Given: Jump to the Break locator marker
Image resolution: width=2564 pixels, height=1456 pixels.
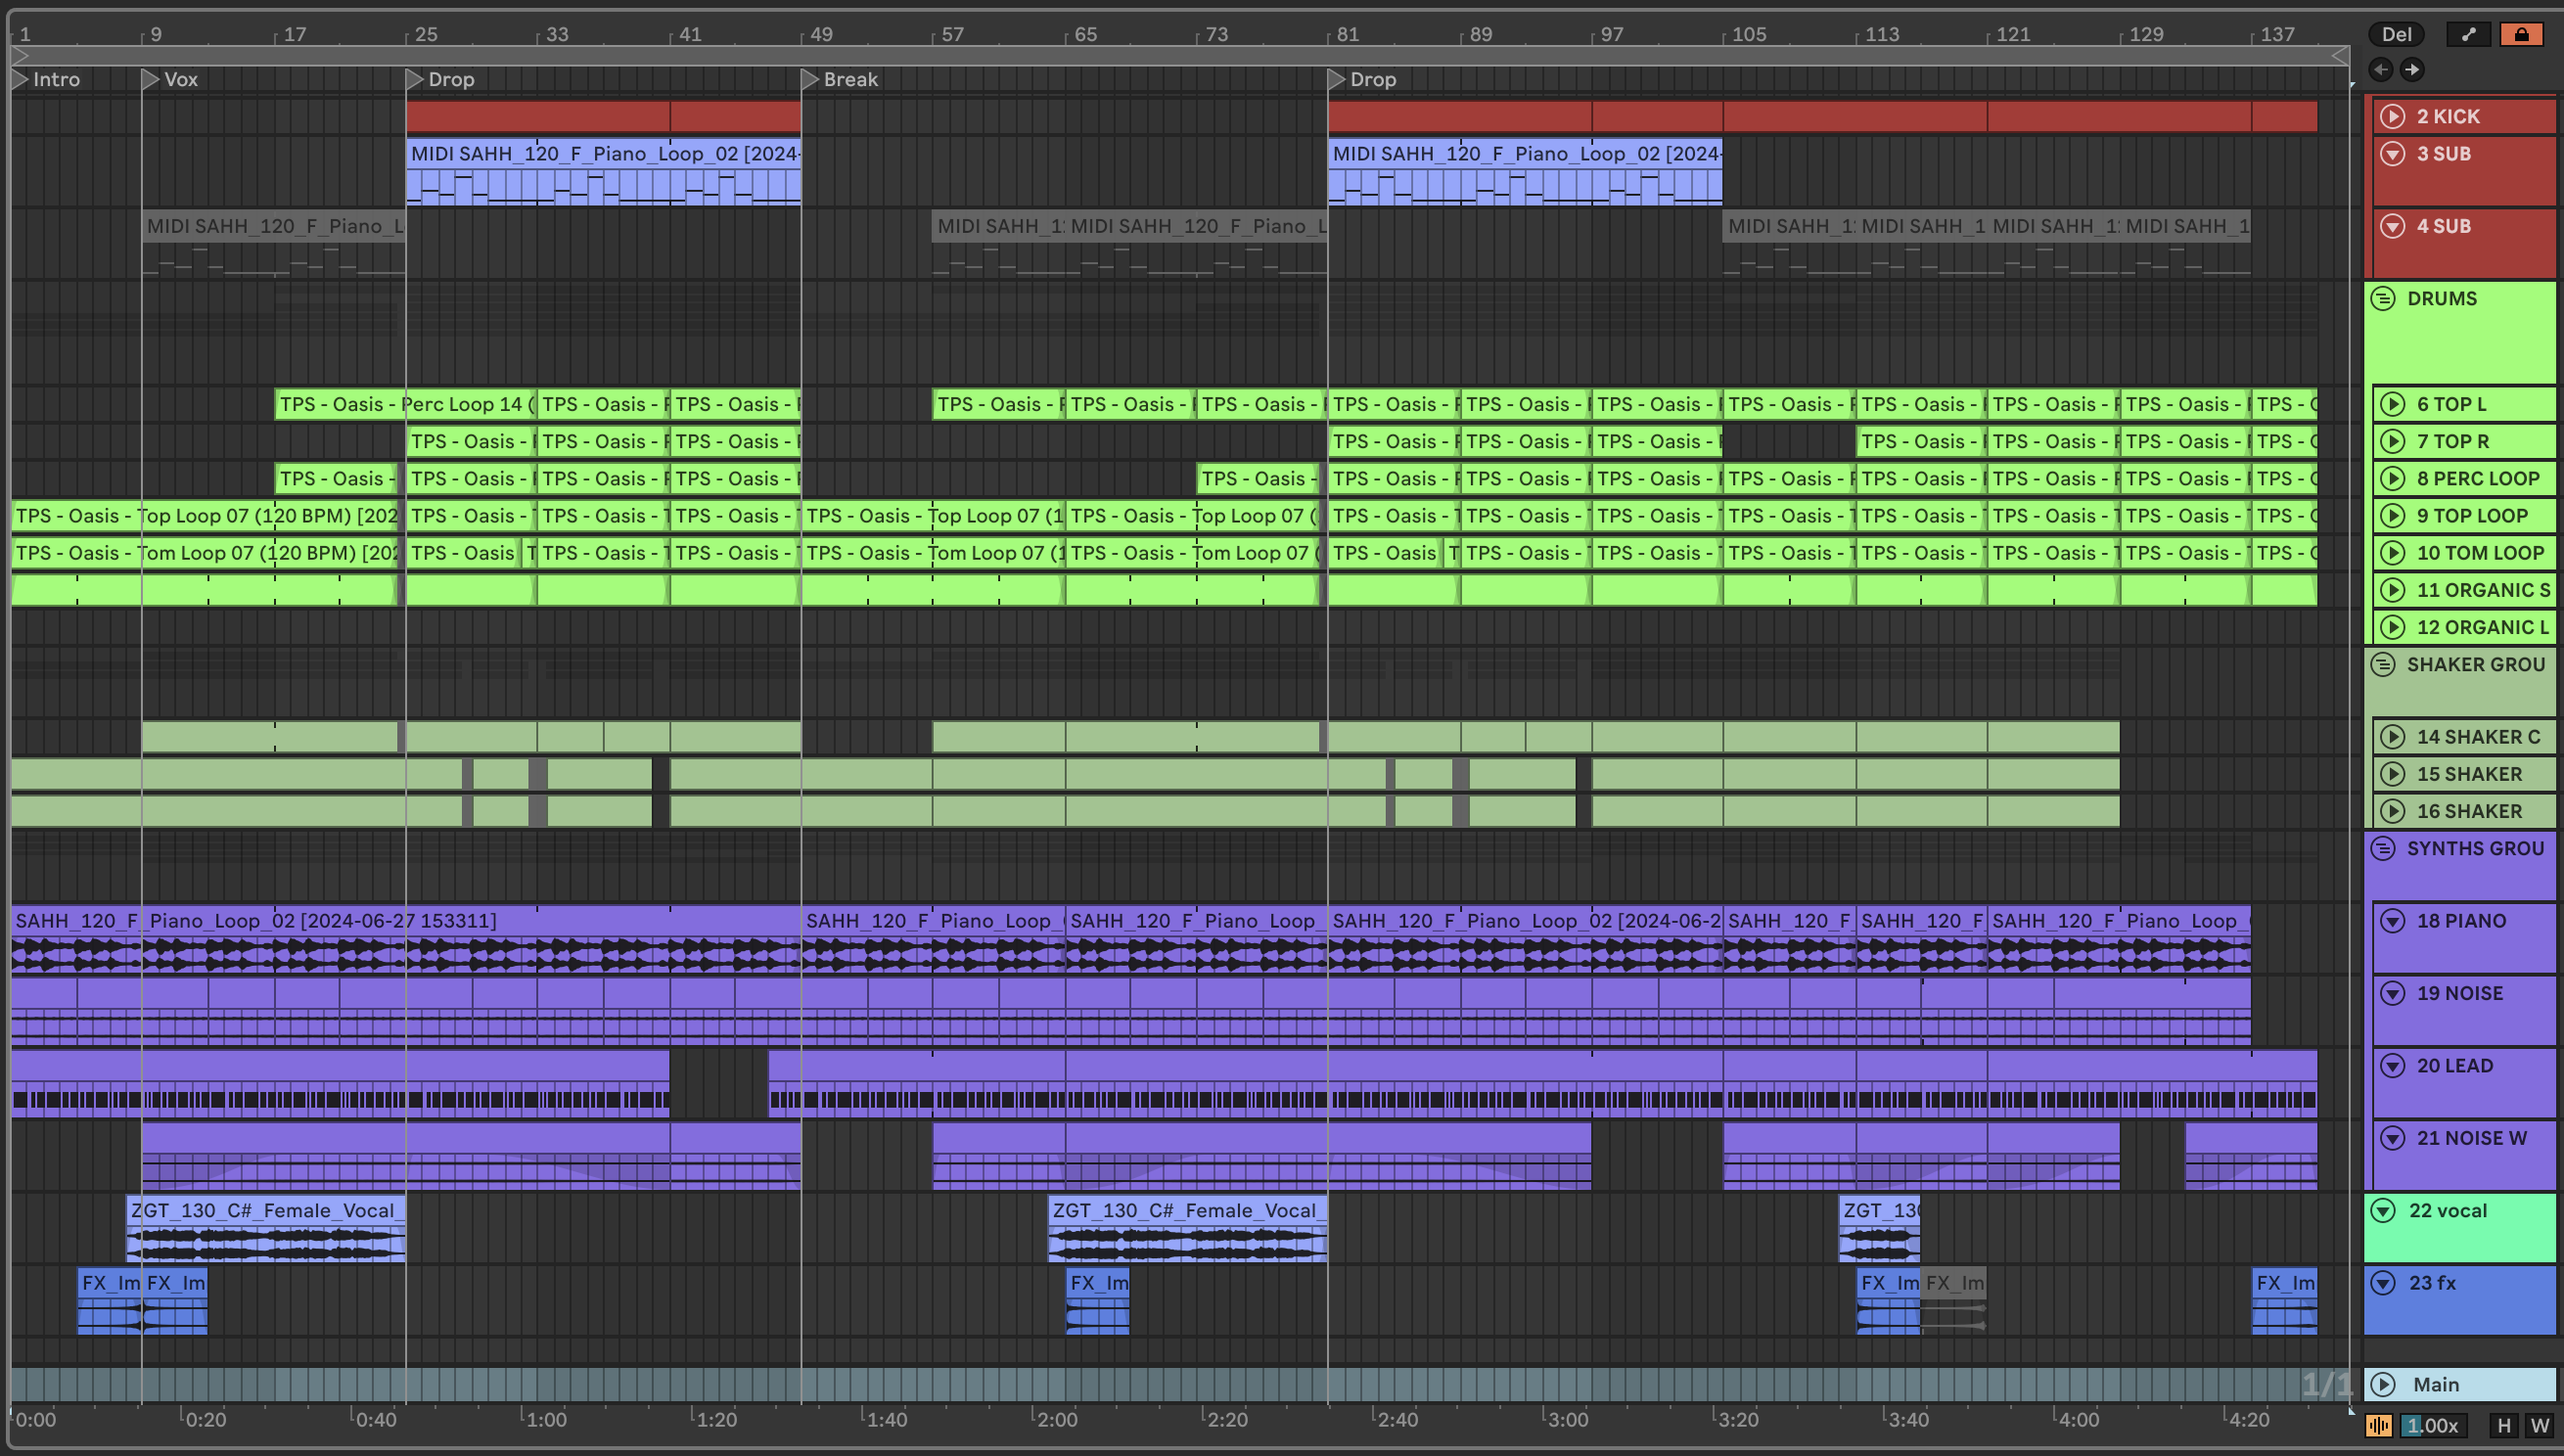Looking at the screenshot, I should tap(811, 79).
